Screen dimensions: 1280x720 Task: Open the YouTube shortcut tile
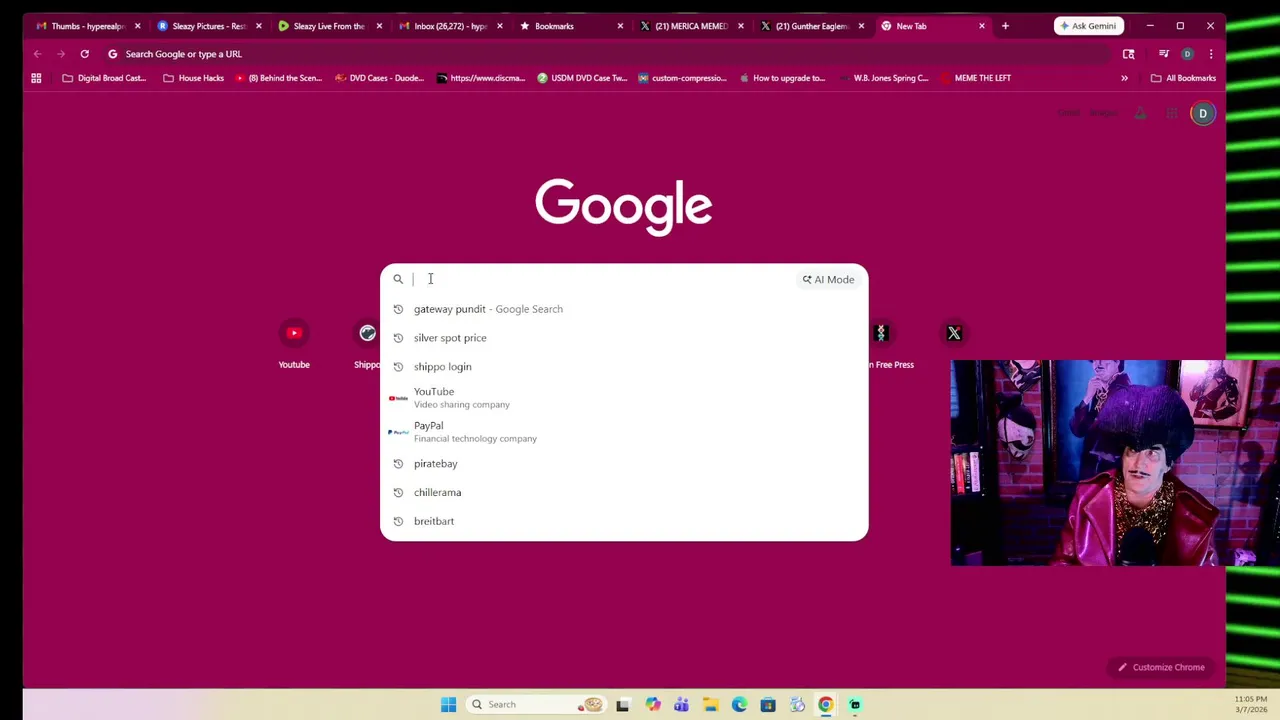point(294,345)
